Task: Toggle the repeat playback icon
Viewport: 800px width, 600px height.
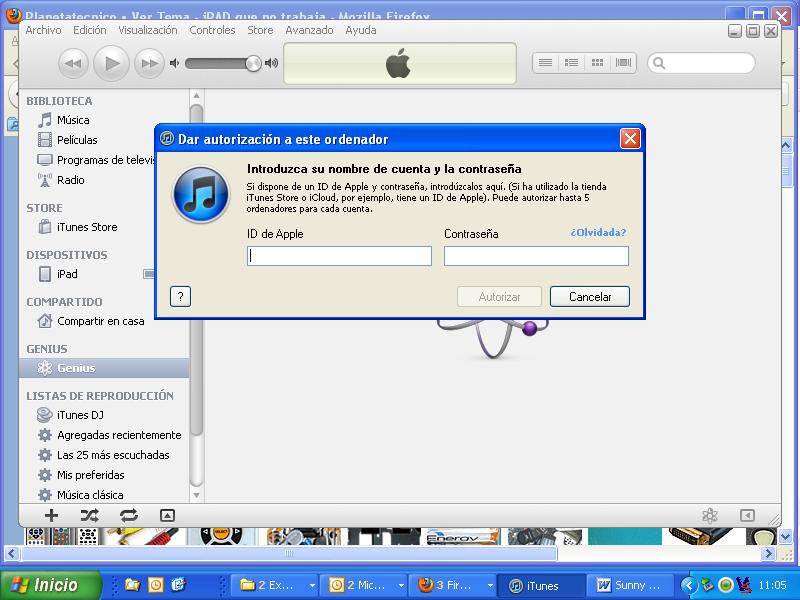Action: (128, 515)
